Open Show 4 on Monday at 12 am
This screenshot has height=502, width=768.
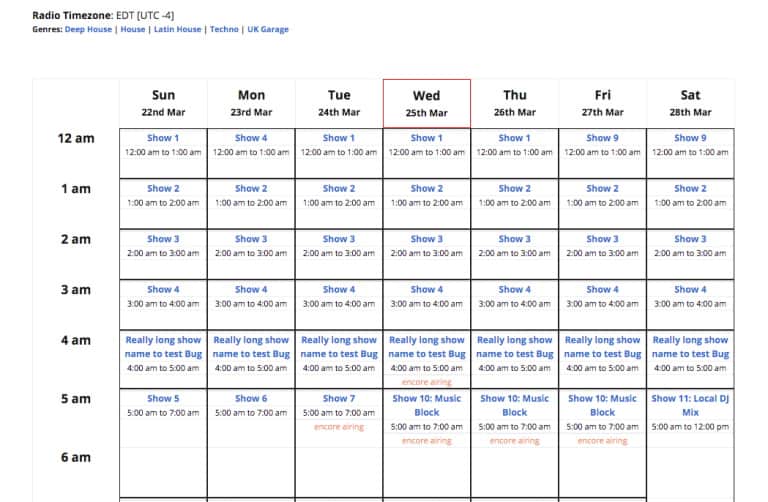(x=251, y=138)
